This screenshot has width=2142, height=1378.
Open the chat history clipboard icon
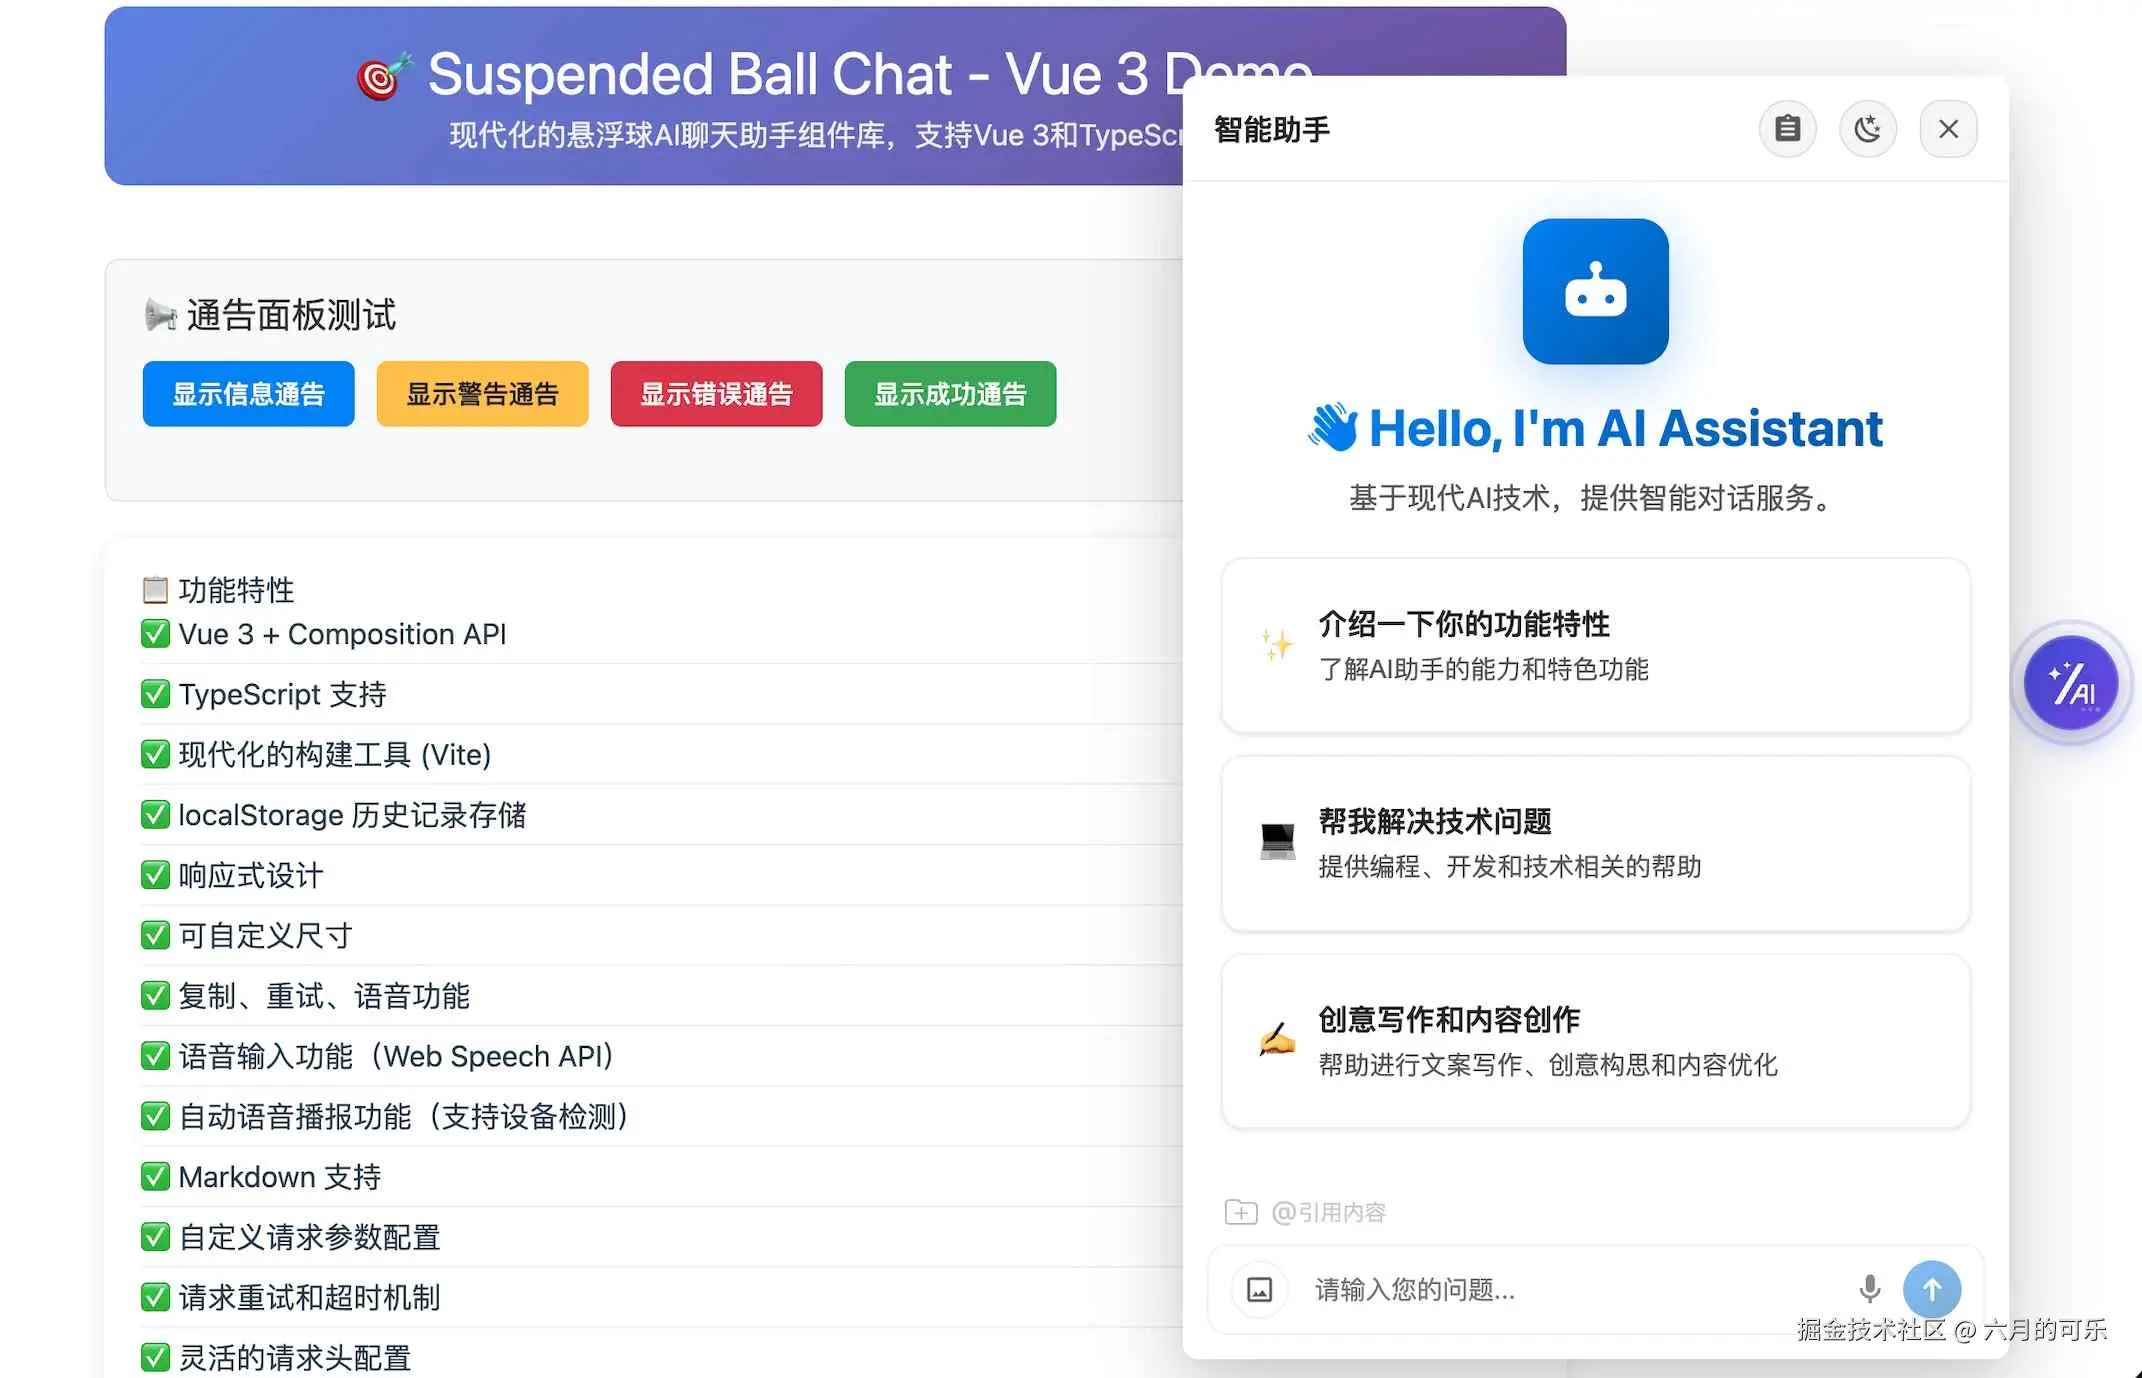pyautogui.click(x=1787, y=128)
